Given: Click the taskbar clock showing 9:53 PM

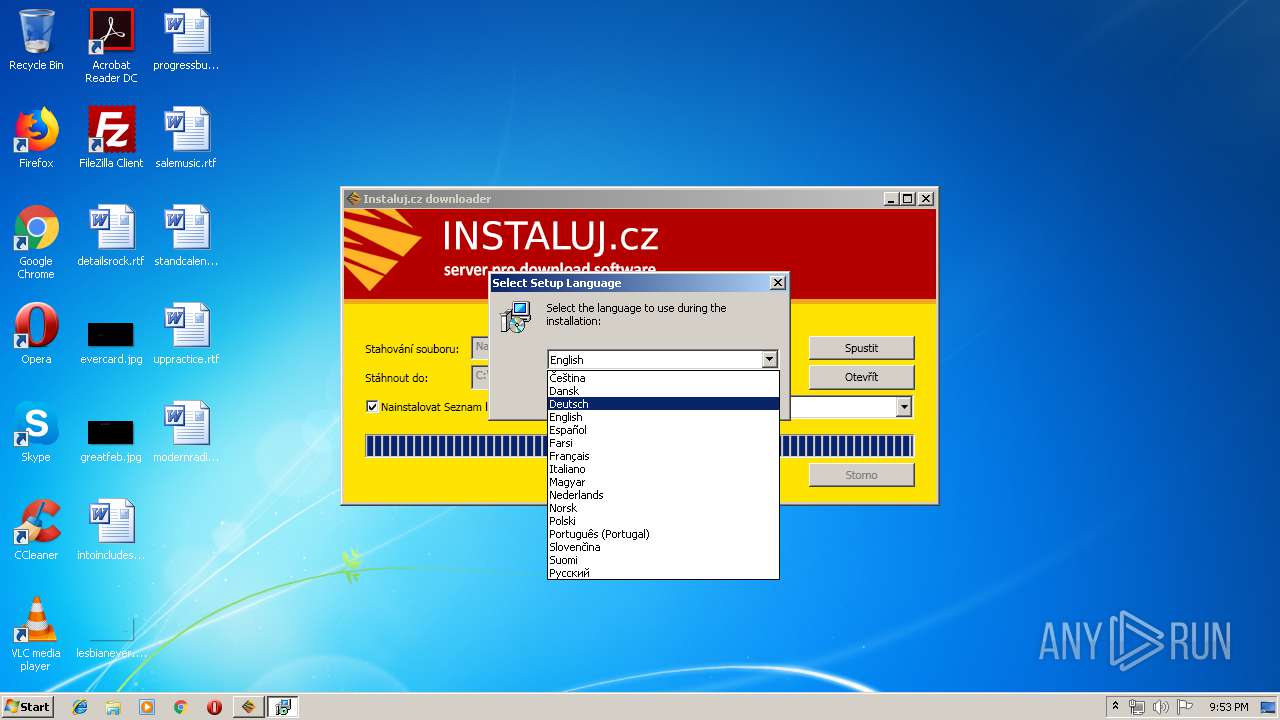Looking at the screenshot, I should click(x=1228, y=707).
